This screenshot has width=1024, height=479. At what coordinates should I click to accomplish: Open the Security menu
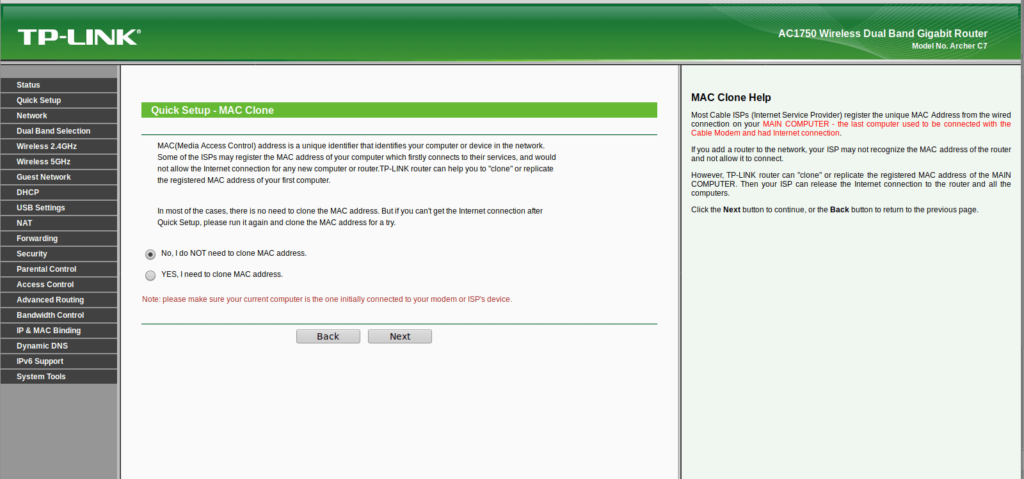coord(59,254)
